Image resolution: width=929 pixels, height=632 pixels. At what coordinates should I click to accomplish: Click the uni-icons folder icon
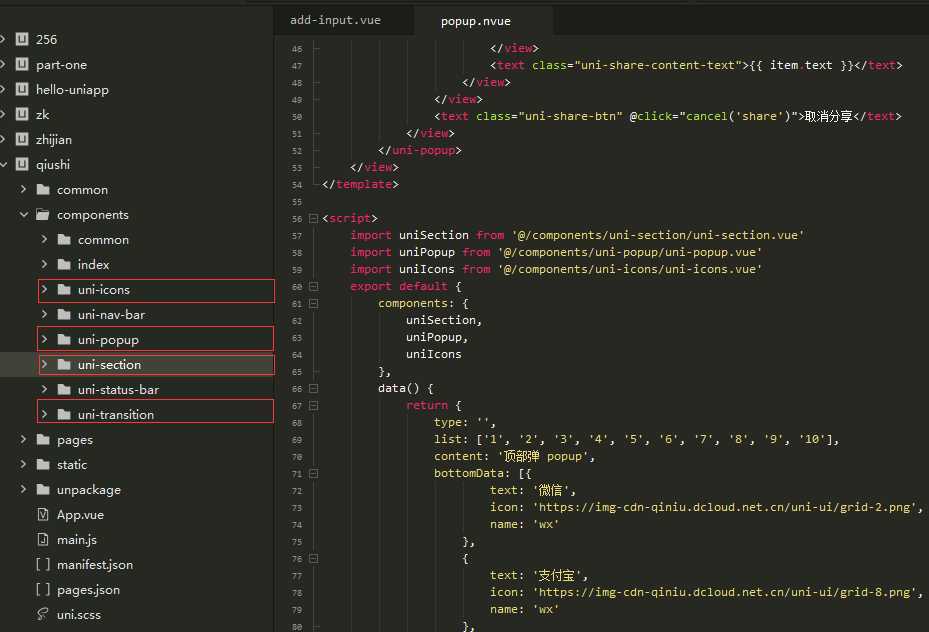(x=64, y=289)
